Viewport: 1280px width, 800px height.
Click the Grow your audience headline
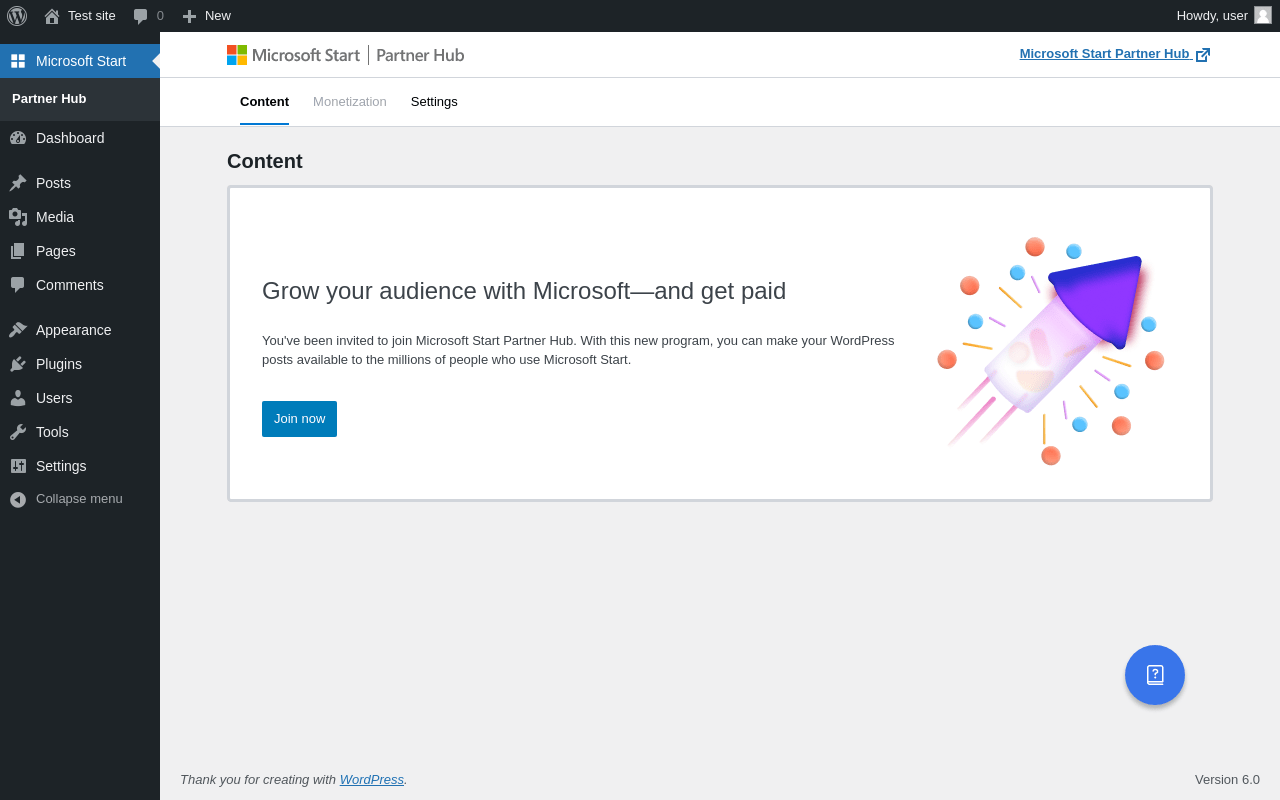[x=524, y=291]
